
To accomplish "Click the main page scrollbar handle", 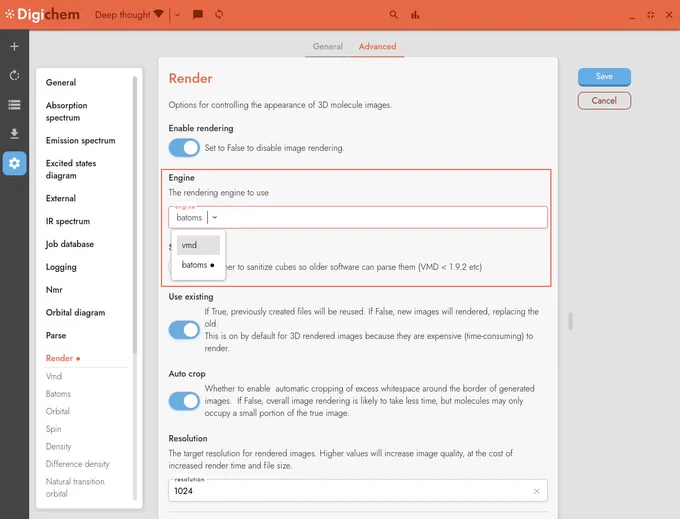I will coord(570,321).
